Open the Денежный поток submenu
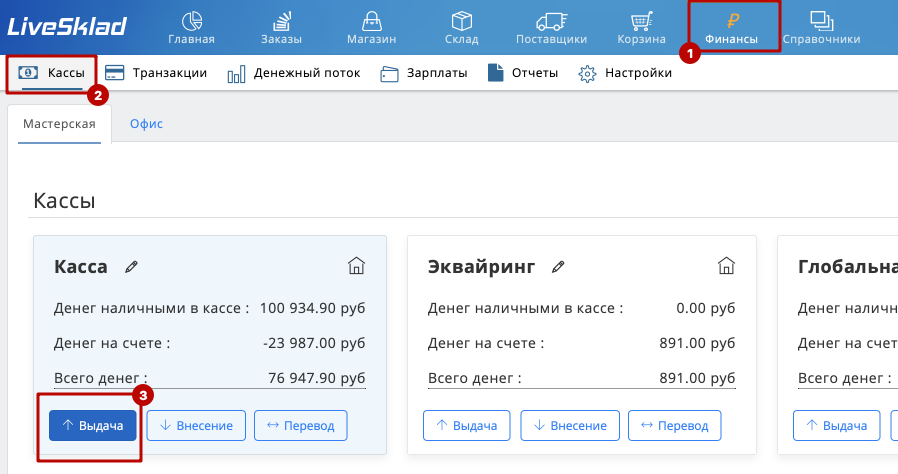 294,73
